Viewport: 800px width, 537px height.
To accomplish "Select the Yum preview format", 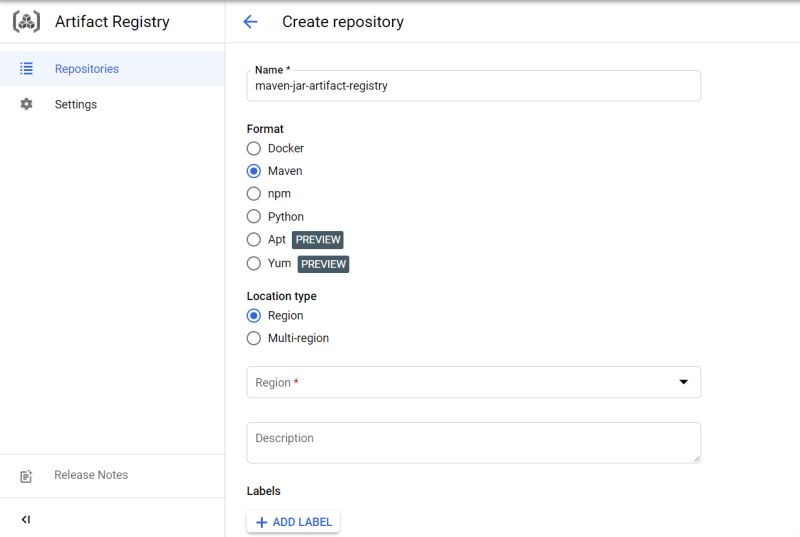I will tap(254, 263).
